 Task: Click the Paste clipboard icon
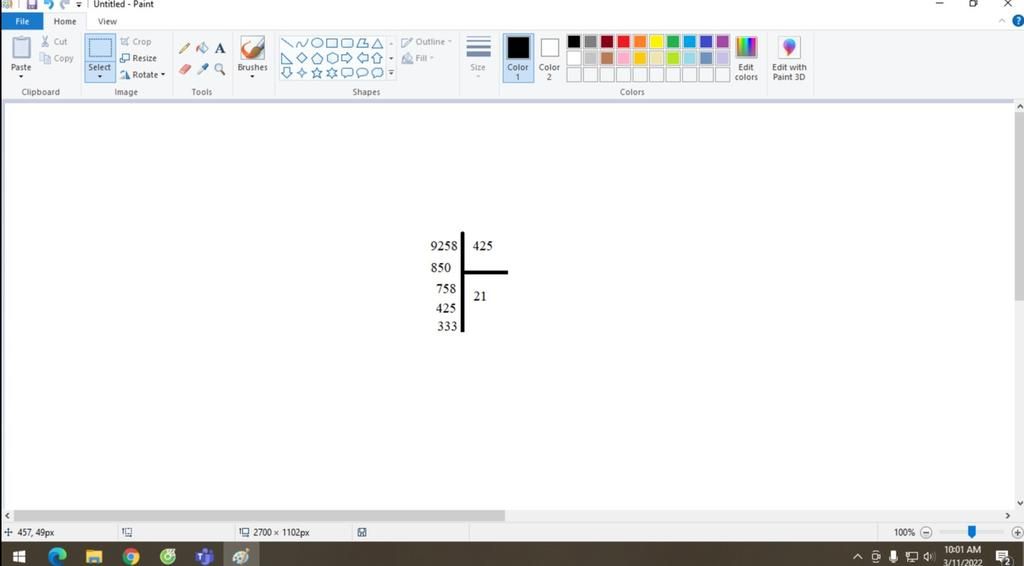(x=21, y=48)
